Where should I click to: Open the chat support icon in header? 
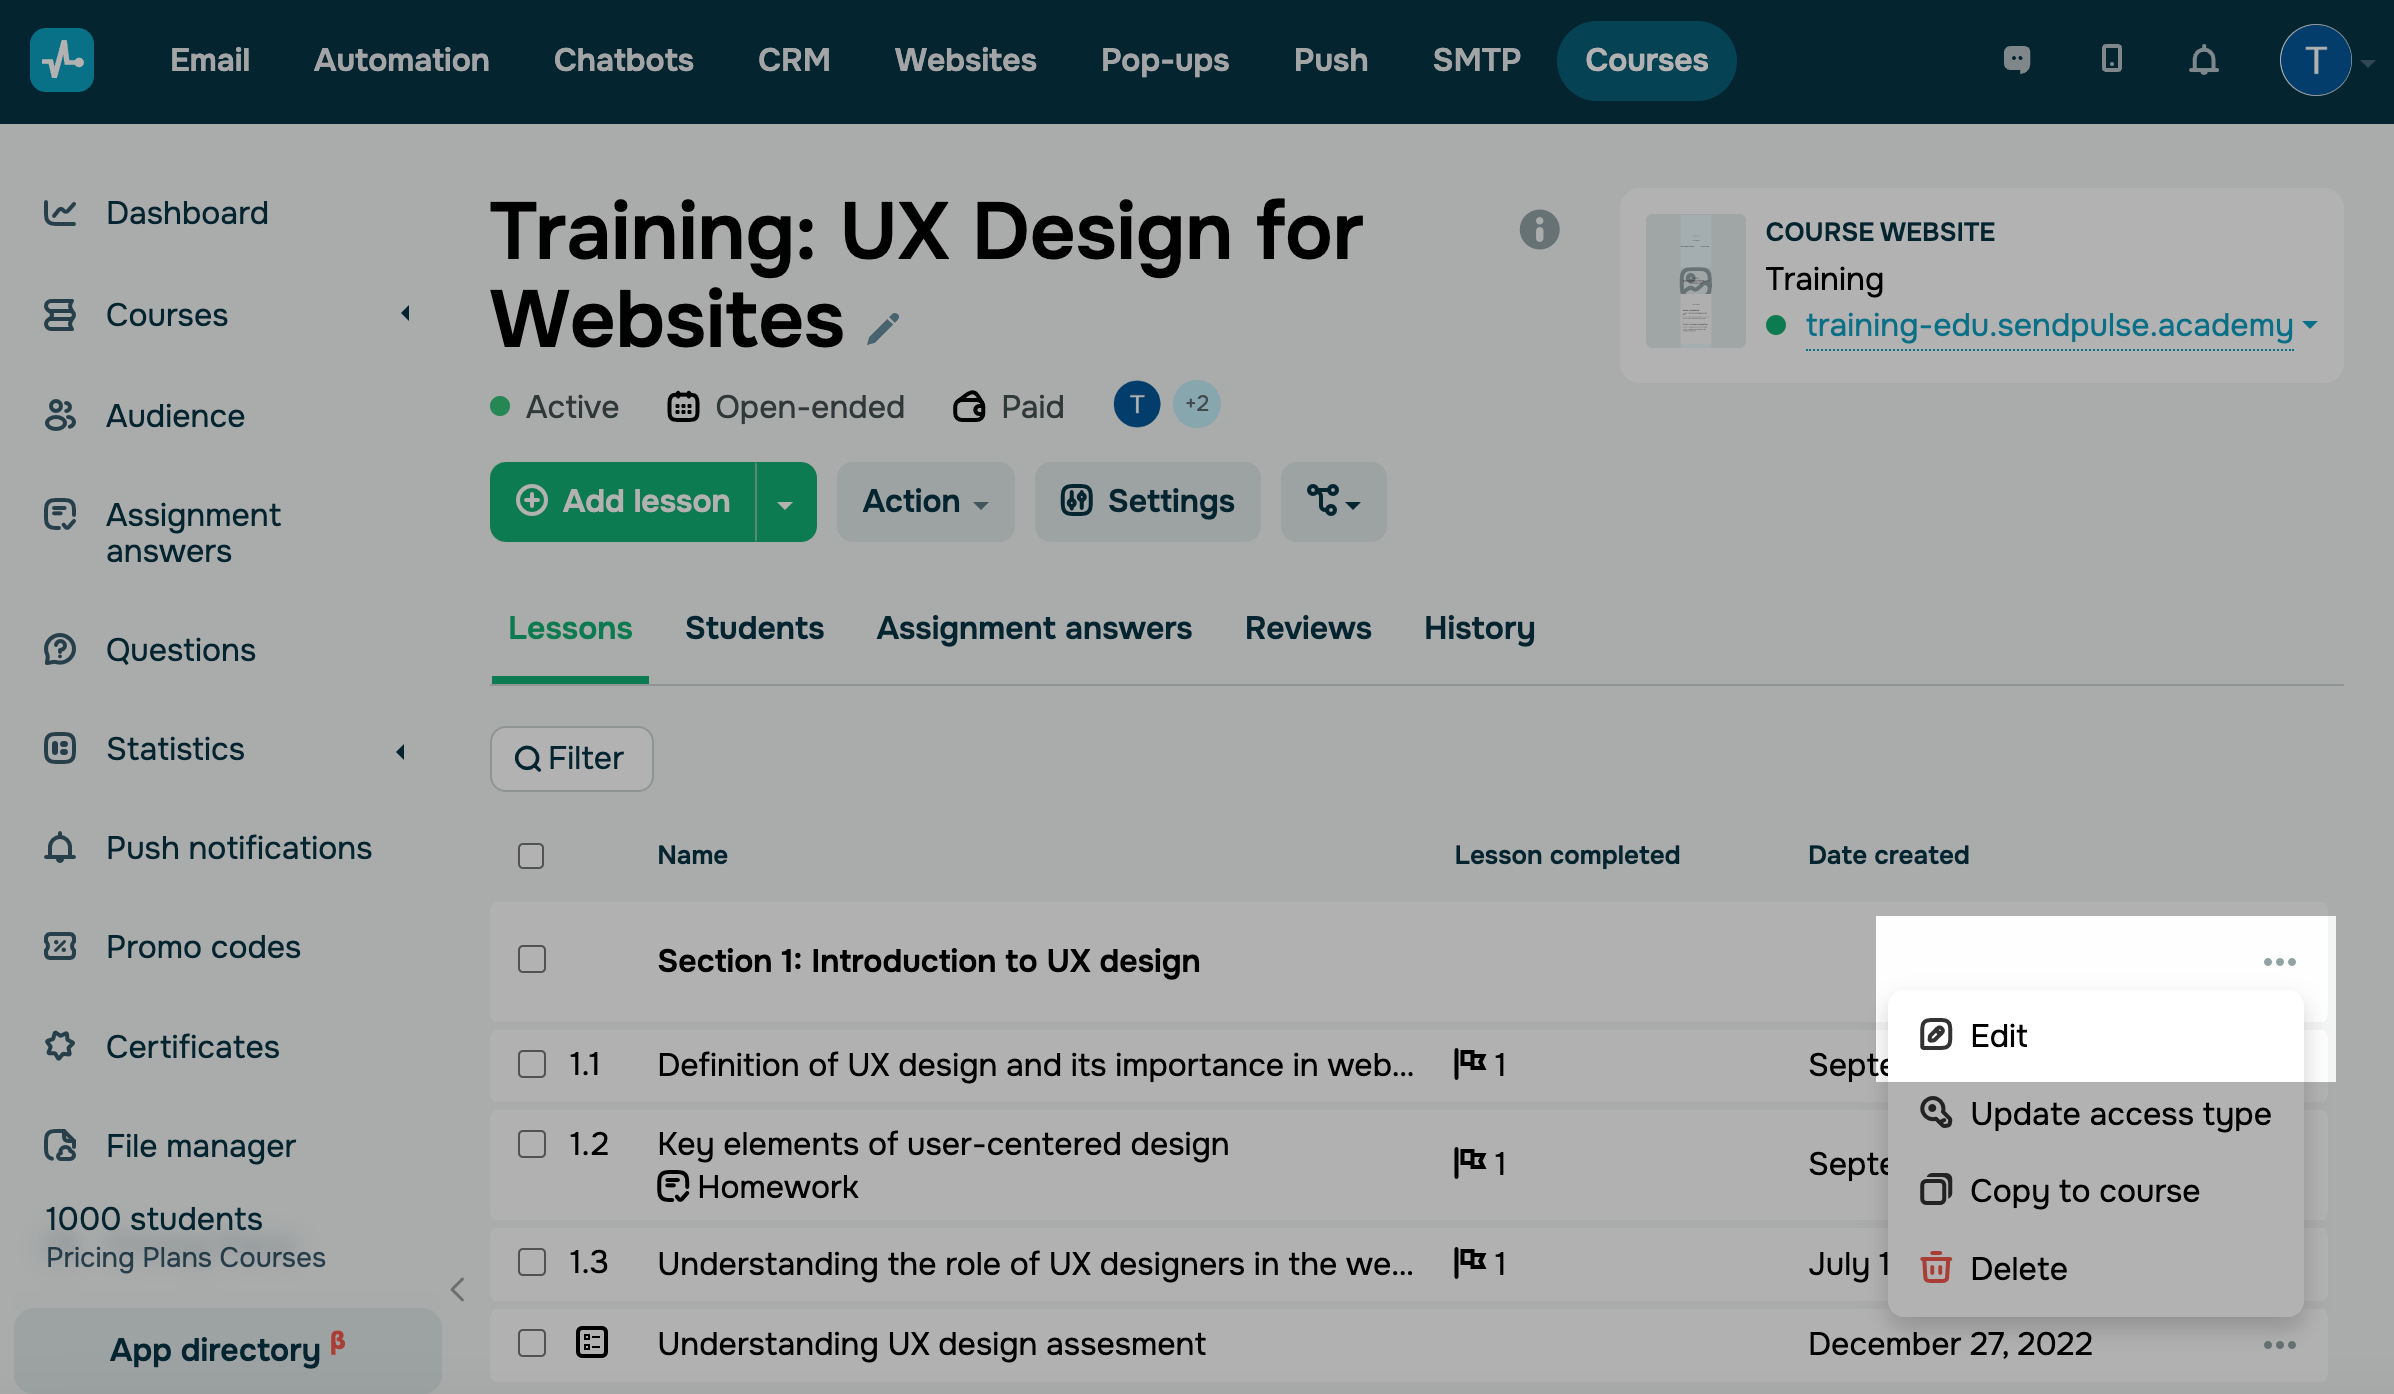2017,60
